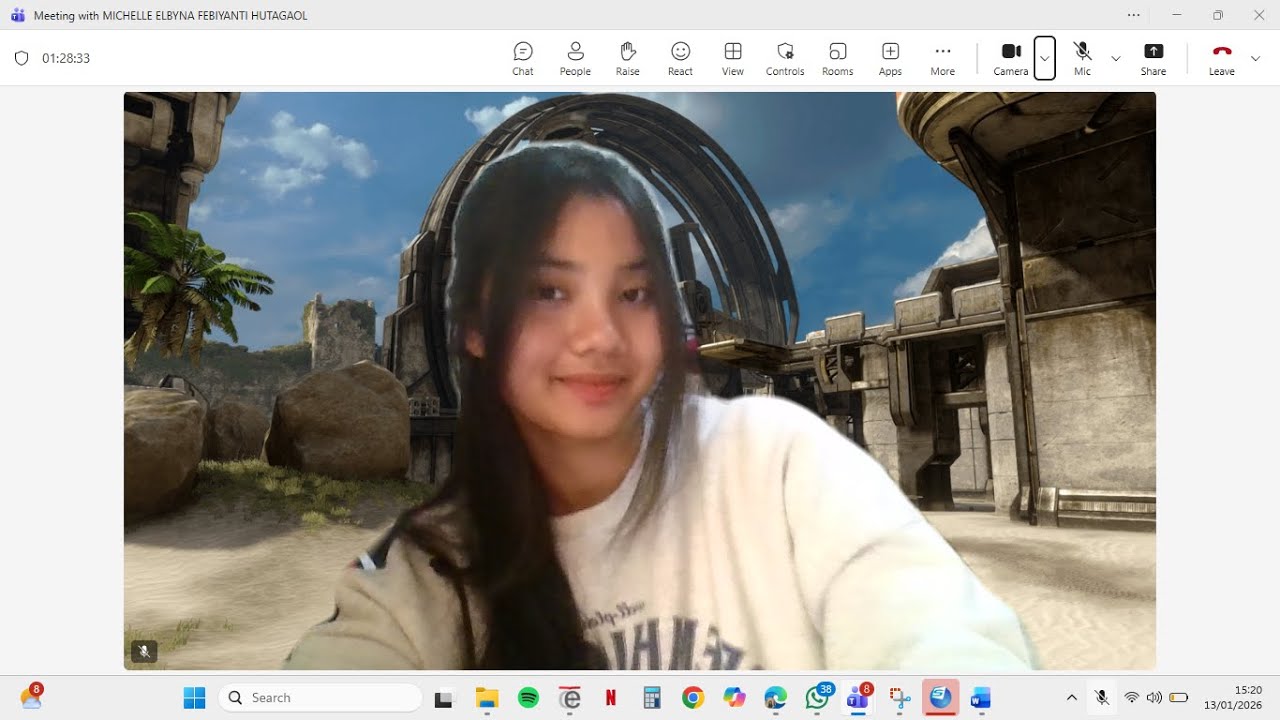Open the Apps add menu
This screenshot has height=720, width=1280.
tap(890, 58)
